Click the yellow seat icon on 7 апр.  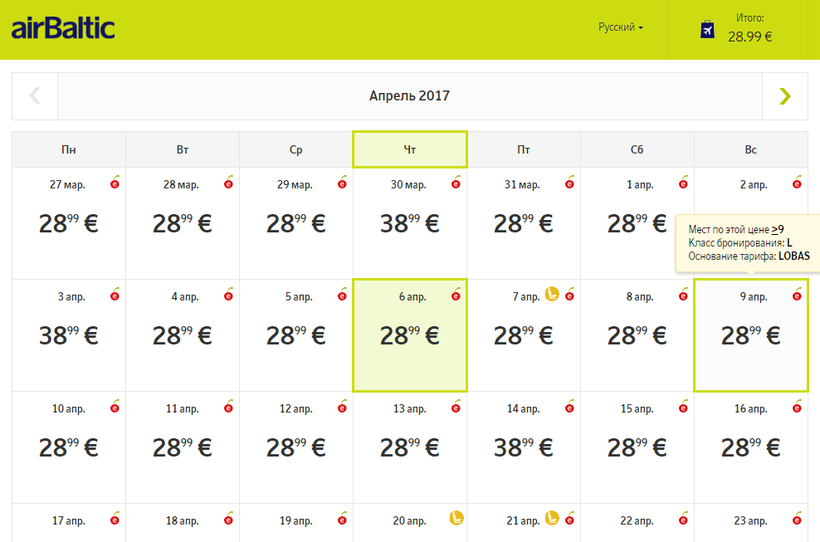(550, 294)
